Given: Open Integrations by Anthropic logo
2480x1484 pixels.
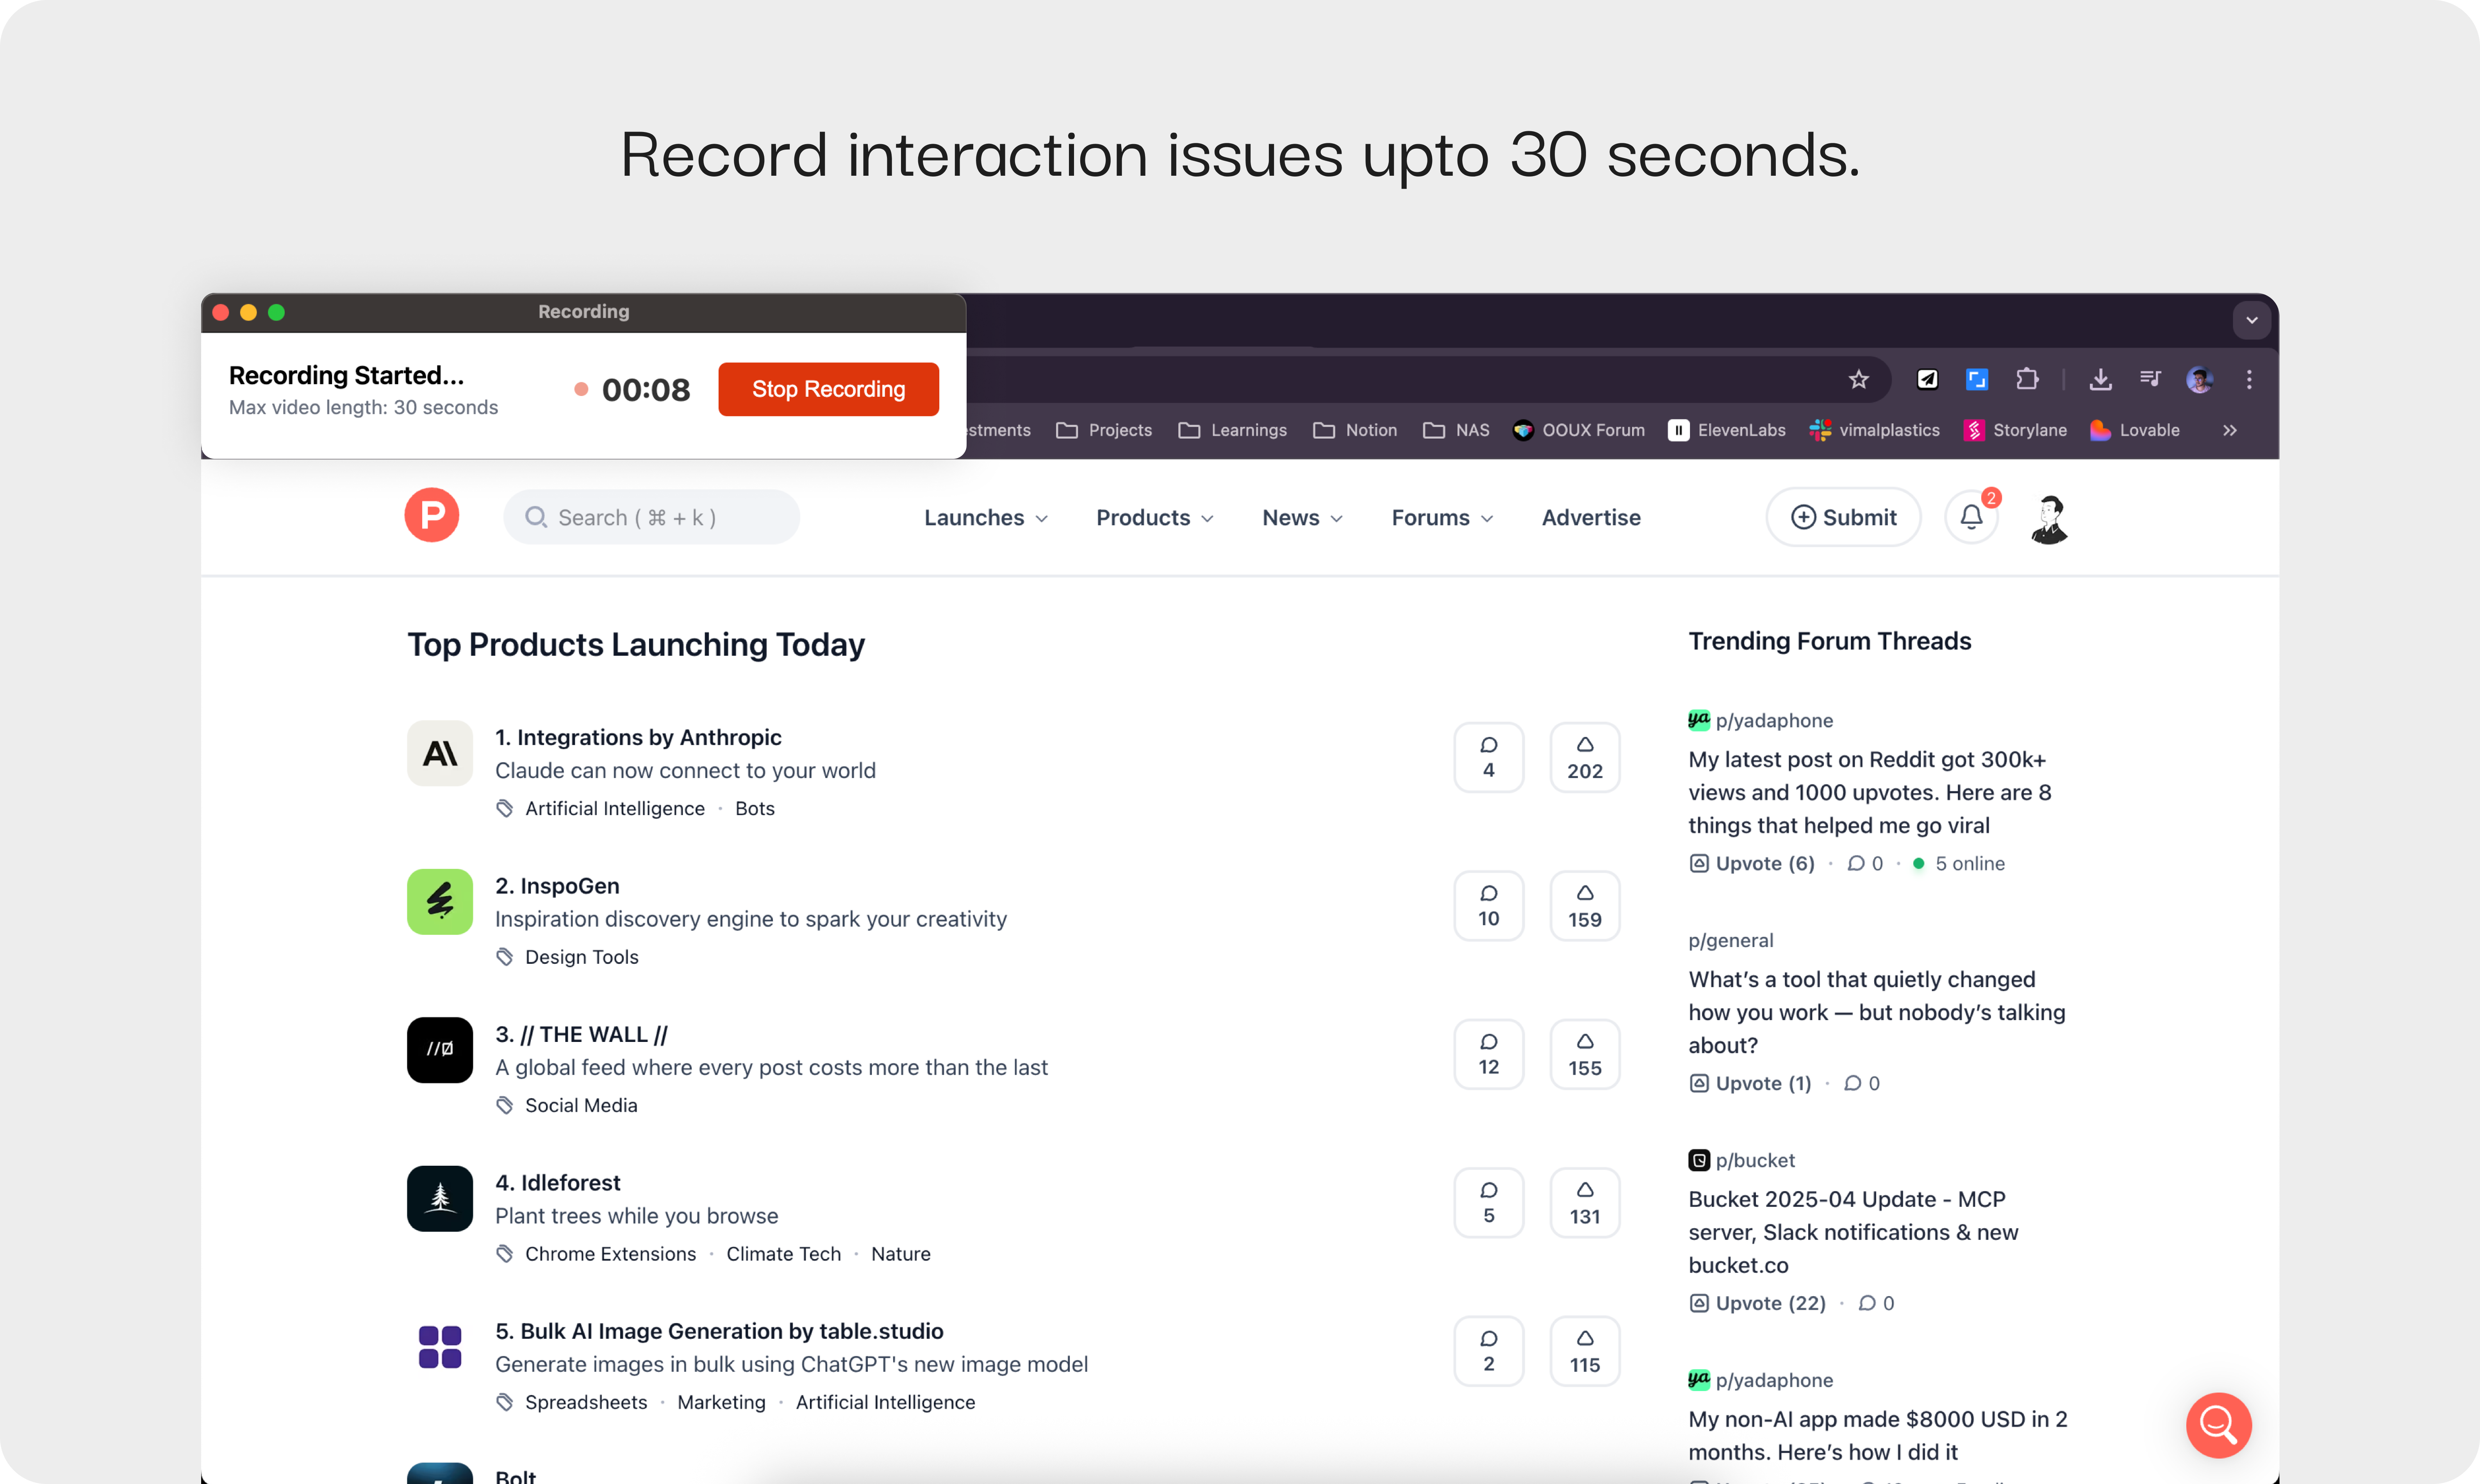Looking at the screenshot, I should pyautogui.click(x=440, y=753).
